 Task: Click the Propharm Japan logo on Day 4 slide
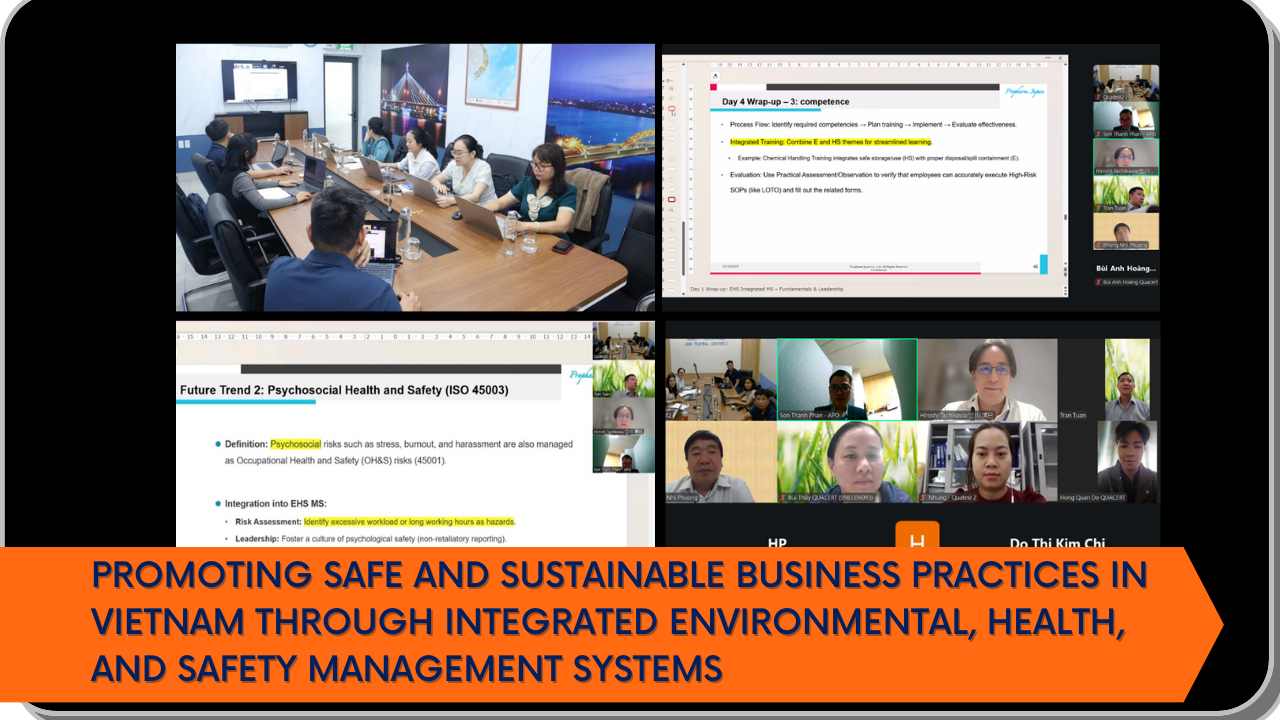(x=1024, y=90)
